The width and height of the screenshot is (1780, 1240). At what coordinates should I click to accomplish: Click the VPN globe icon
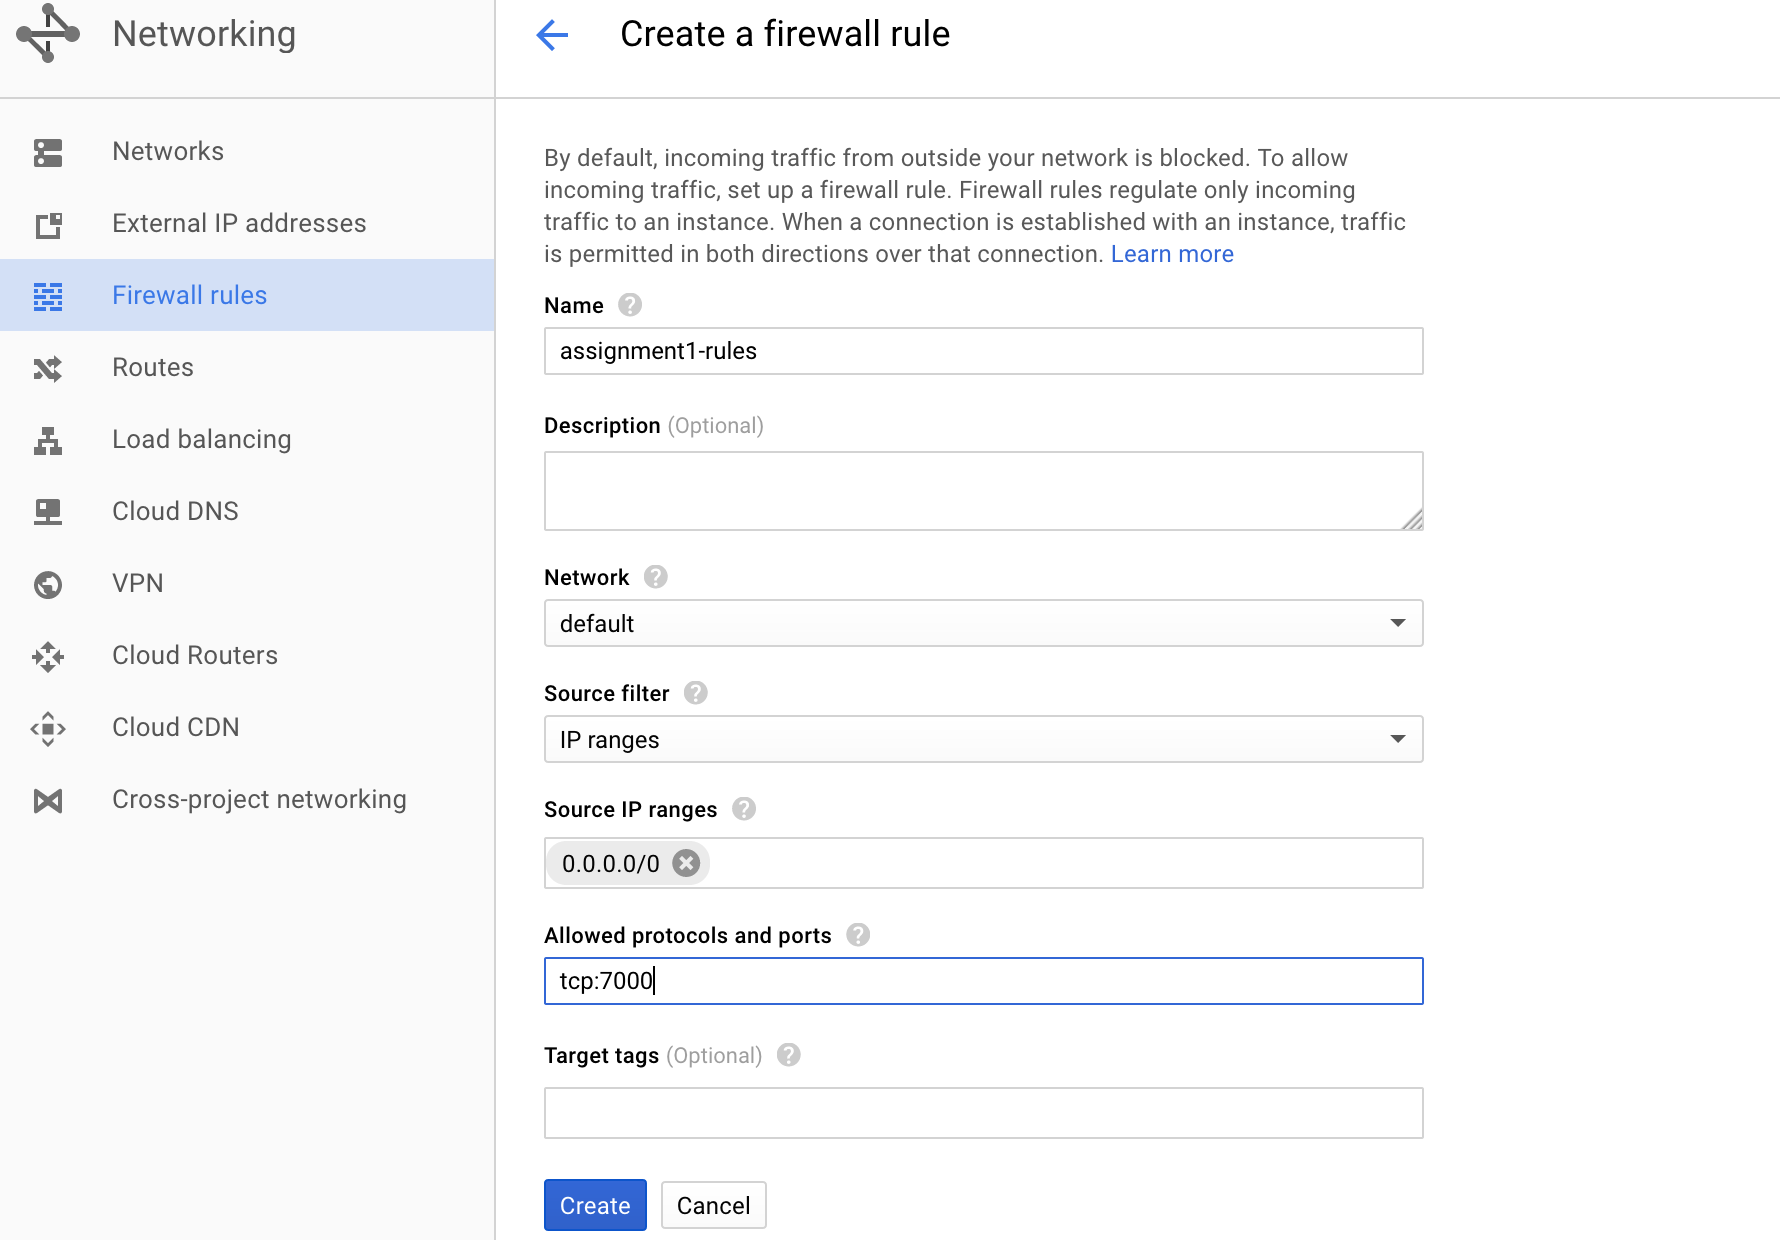pos(48,584)
